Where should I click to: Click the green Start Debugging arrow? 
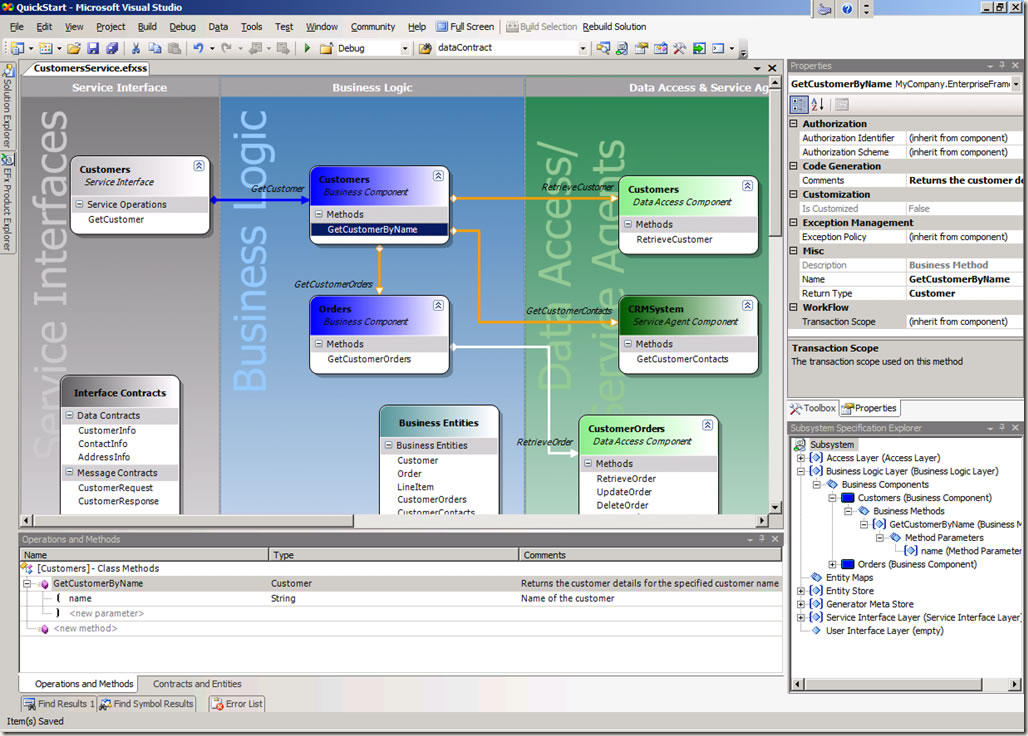coord(307,48)
